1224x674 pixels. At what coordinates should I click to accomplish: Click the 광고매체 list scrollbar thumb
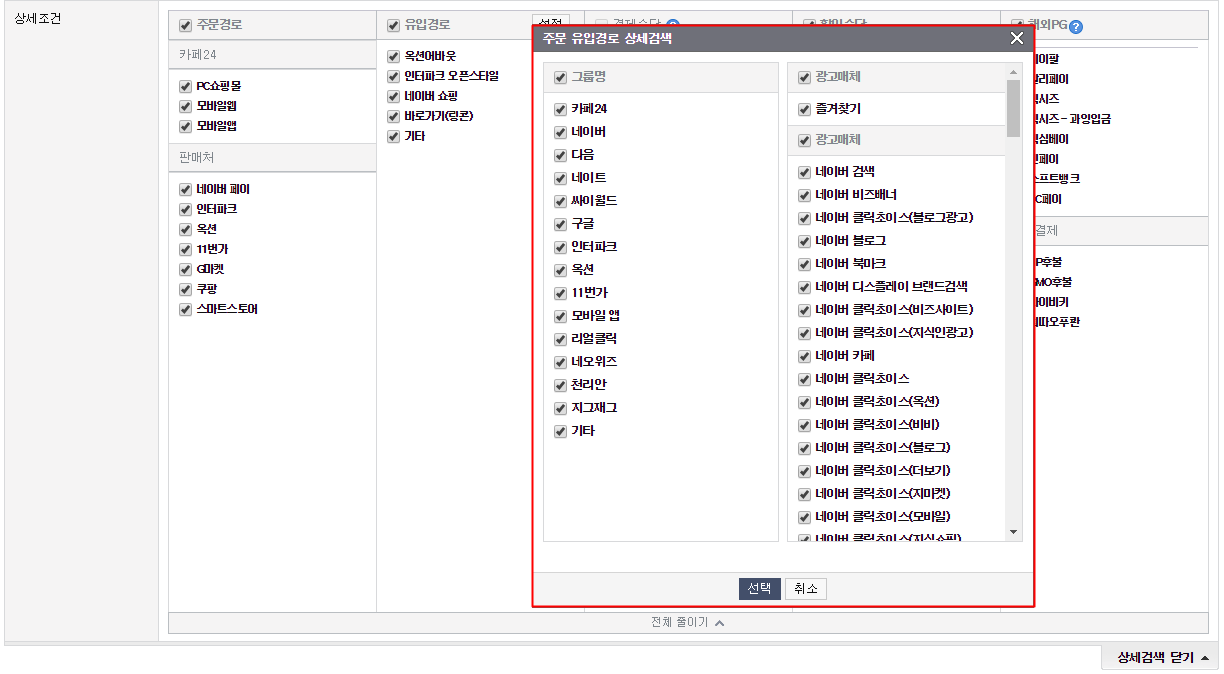[x=1013, y=108]
